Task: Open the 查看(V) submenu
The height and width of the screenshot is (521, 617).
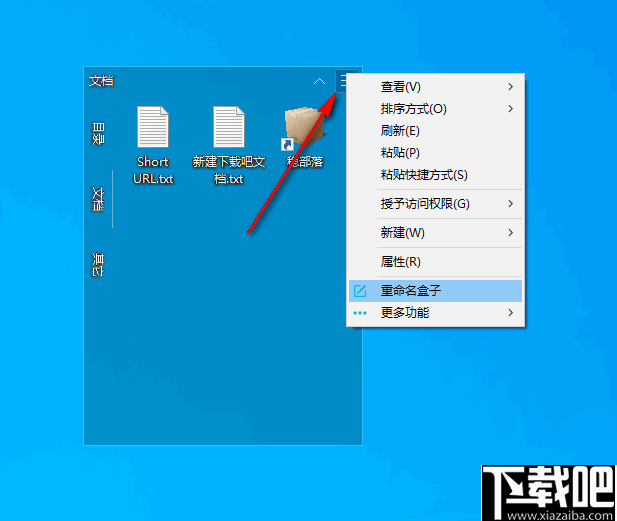Action: (x=435, y=87)
